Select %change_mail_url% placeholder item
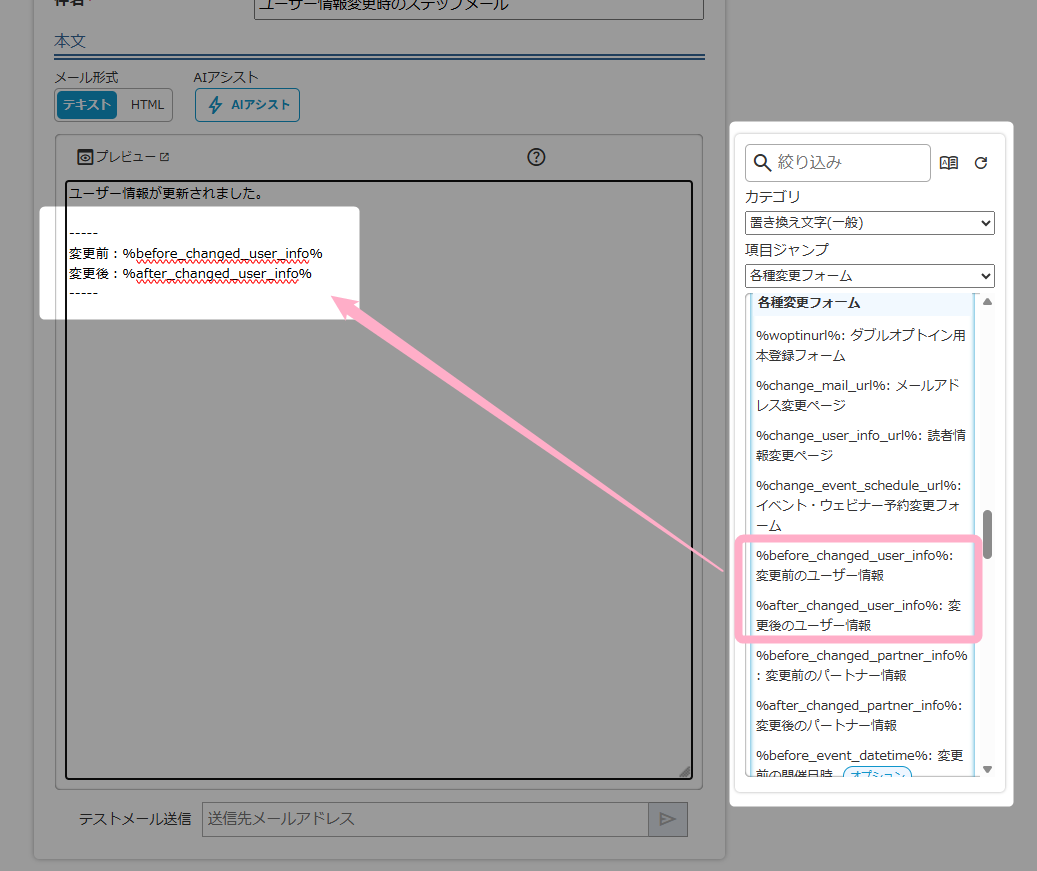The height and width of the screenshot is (871, 1037). tap(859, 395)
